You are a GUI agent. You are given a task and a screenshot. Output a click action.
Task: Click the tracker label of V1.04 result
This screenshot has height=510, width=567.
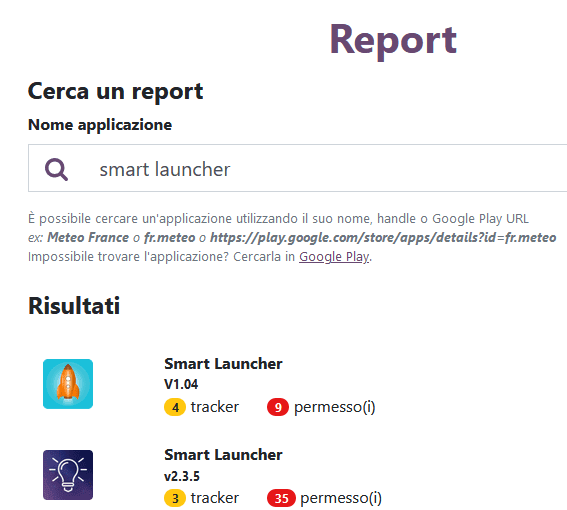(215, 407)
